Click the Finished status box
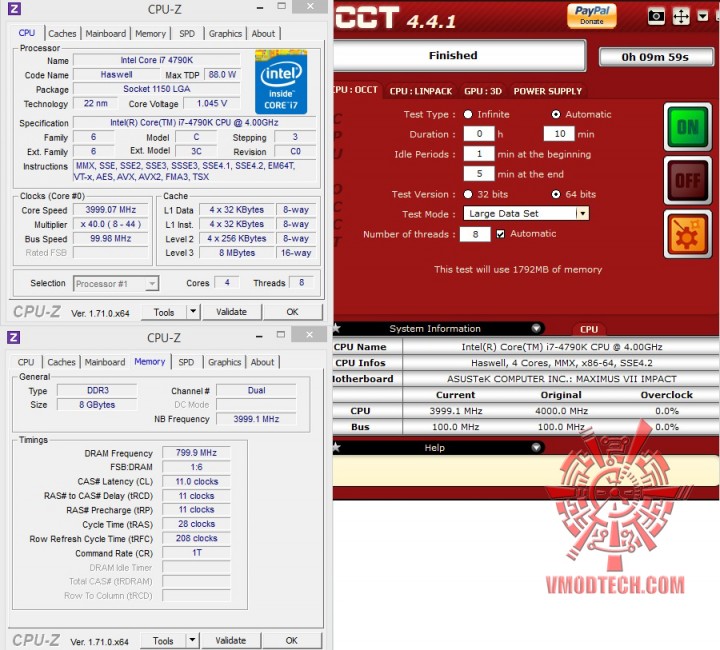Viewport: 720px width, 650px height. point(459,56)
